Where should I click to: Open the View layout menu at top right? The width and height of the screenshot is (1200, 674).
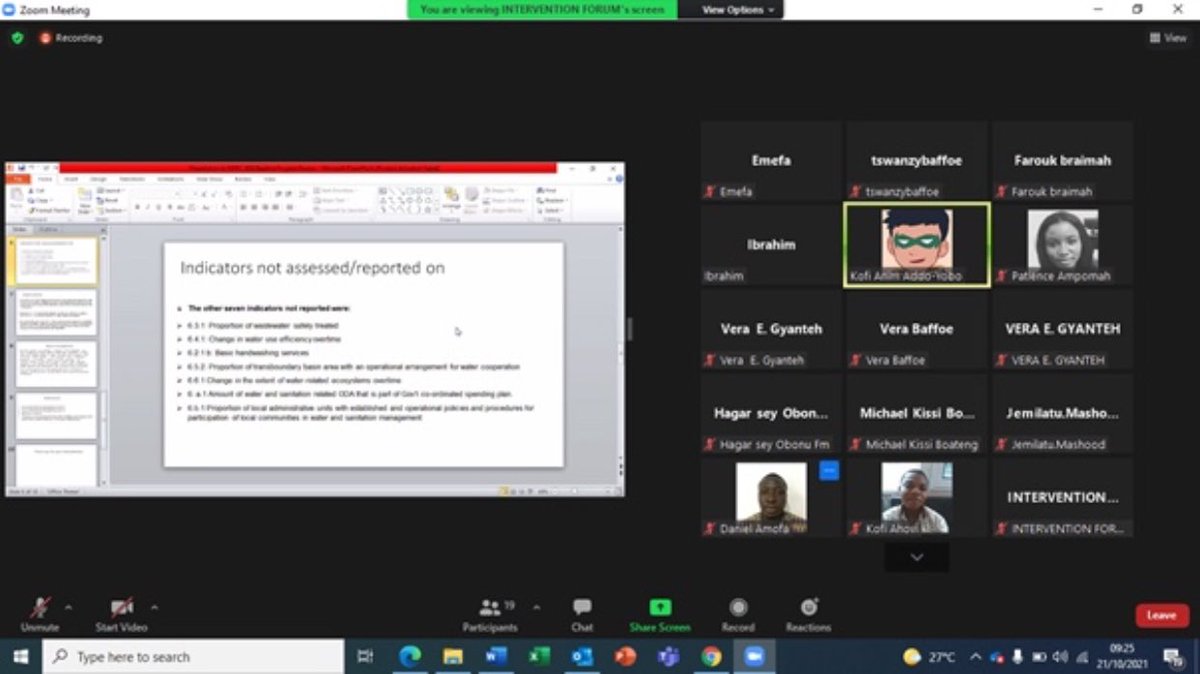pyautogui.click(x=1168, y=38)
